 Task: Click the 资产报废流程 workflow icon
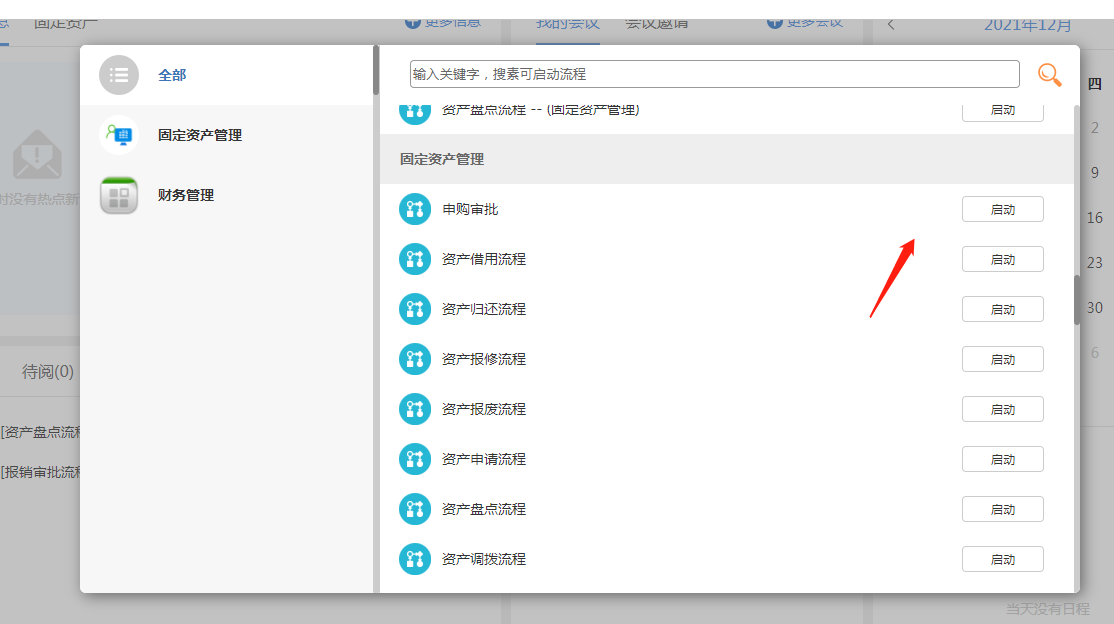(415, 409)
